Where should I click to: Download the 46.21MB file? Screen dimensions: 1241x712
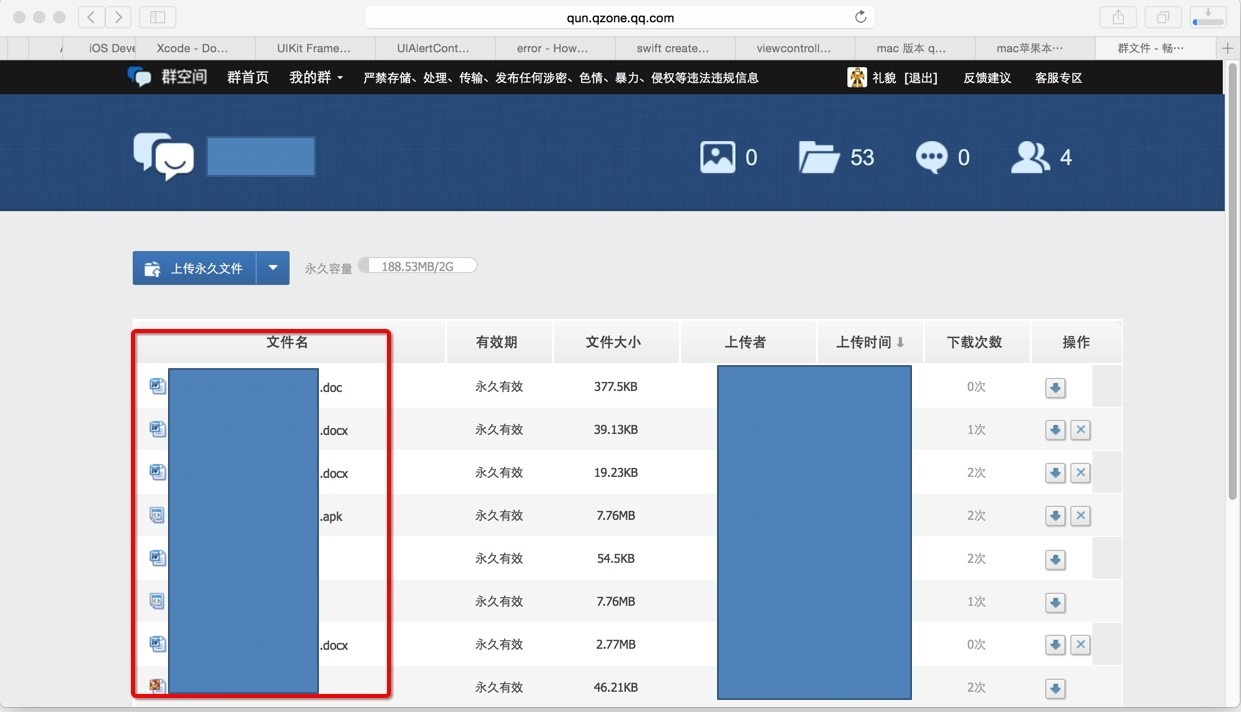(1055, 688)
